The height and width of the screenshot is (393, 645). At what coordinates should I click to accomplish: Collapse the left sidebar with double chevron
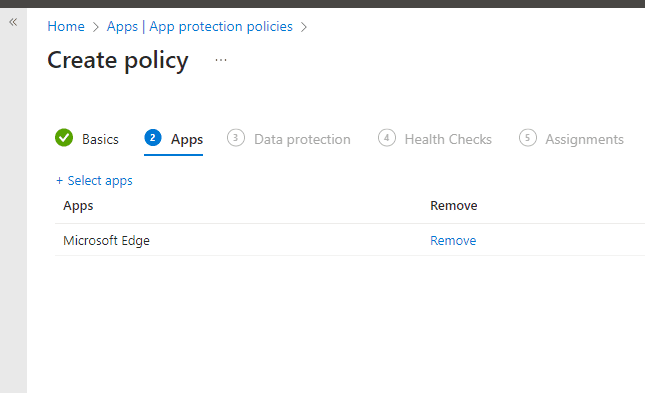pos(13,22)
